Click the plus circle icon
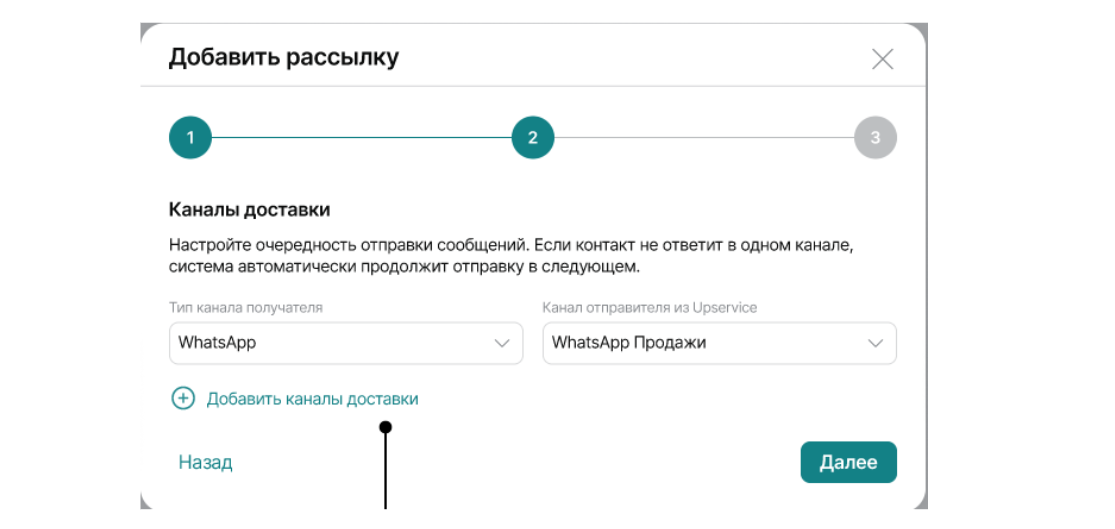 [183, 399]
